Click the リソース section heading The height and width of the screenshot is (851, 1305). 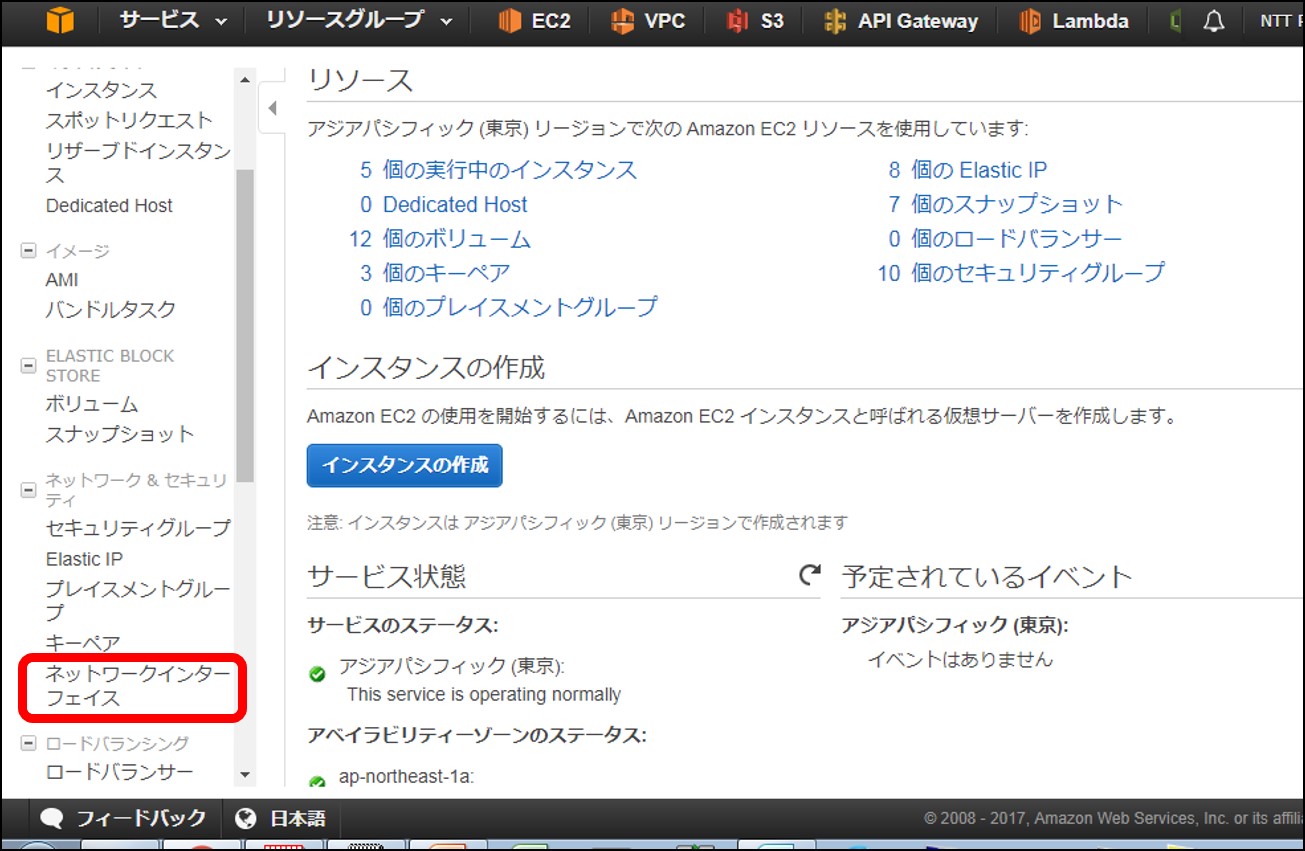[x=360, y=80]
